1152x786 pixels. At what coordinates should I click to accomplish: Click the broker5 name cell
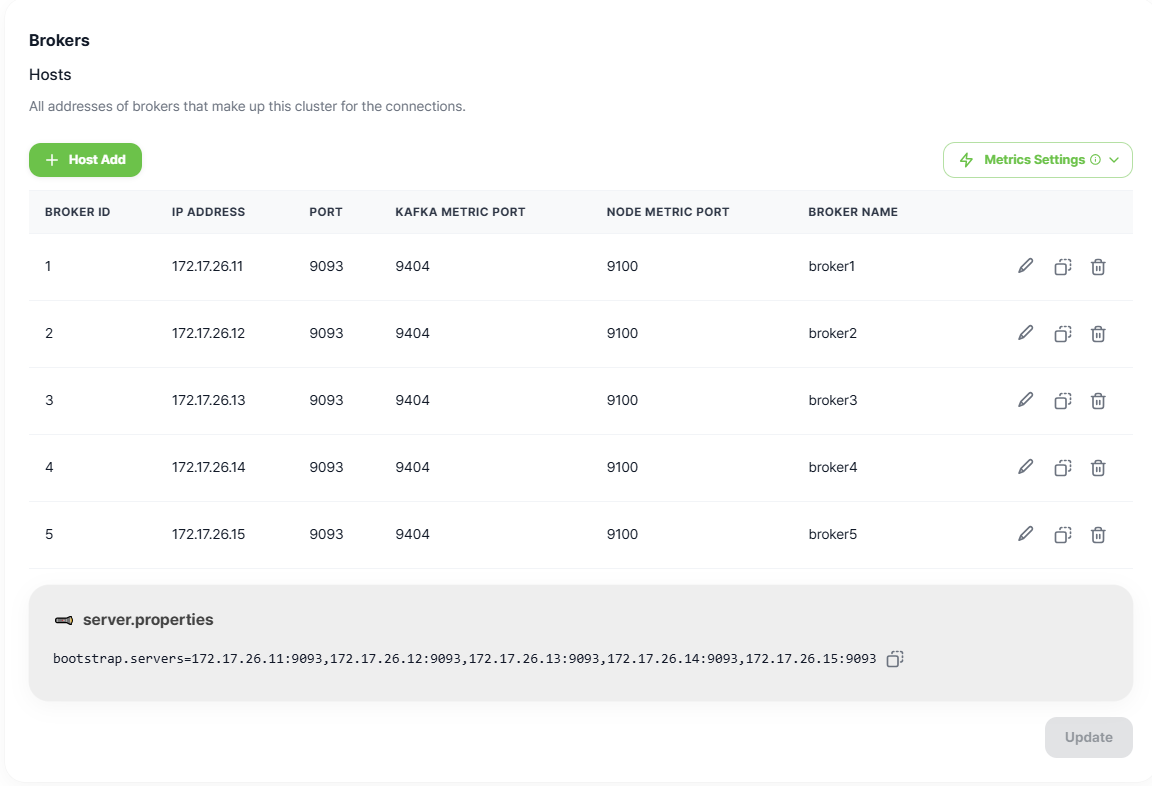832,533
